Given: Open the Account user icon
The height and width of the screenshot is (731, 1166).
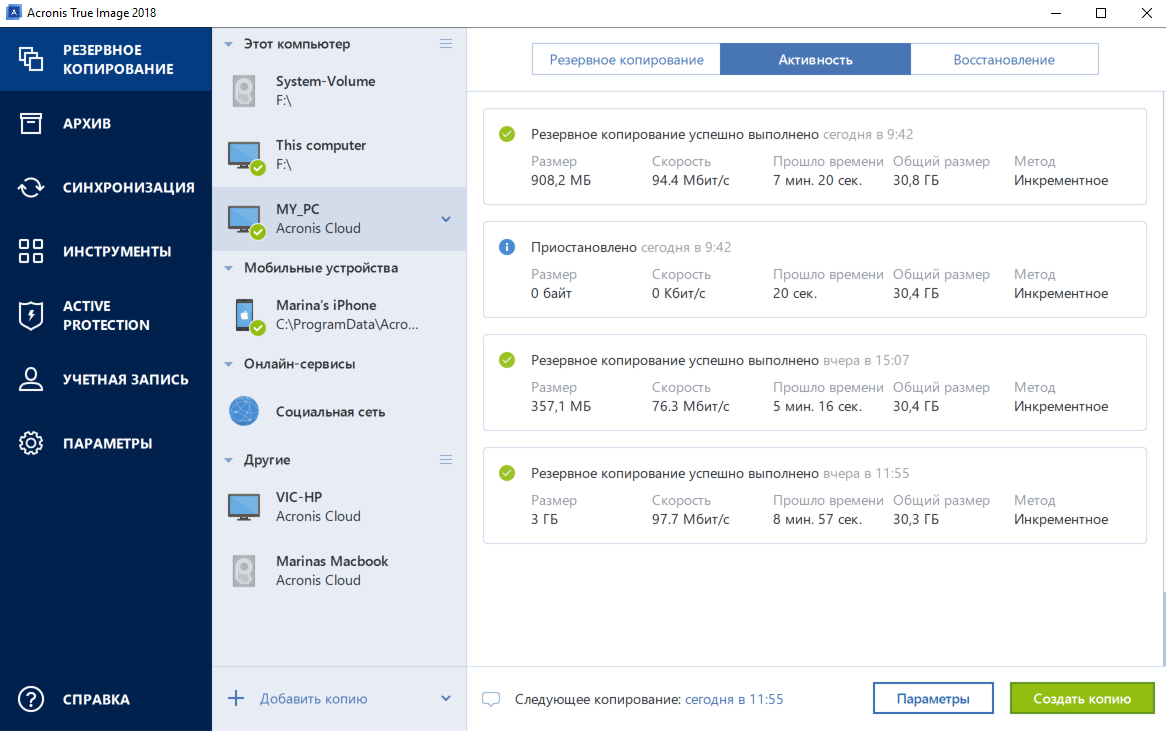Looking at the screenshot, I should pos(31,379).
